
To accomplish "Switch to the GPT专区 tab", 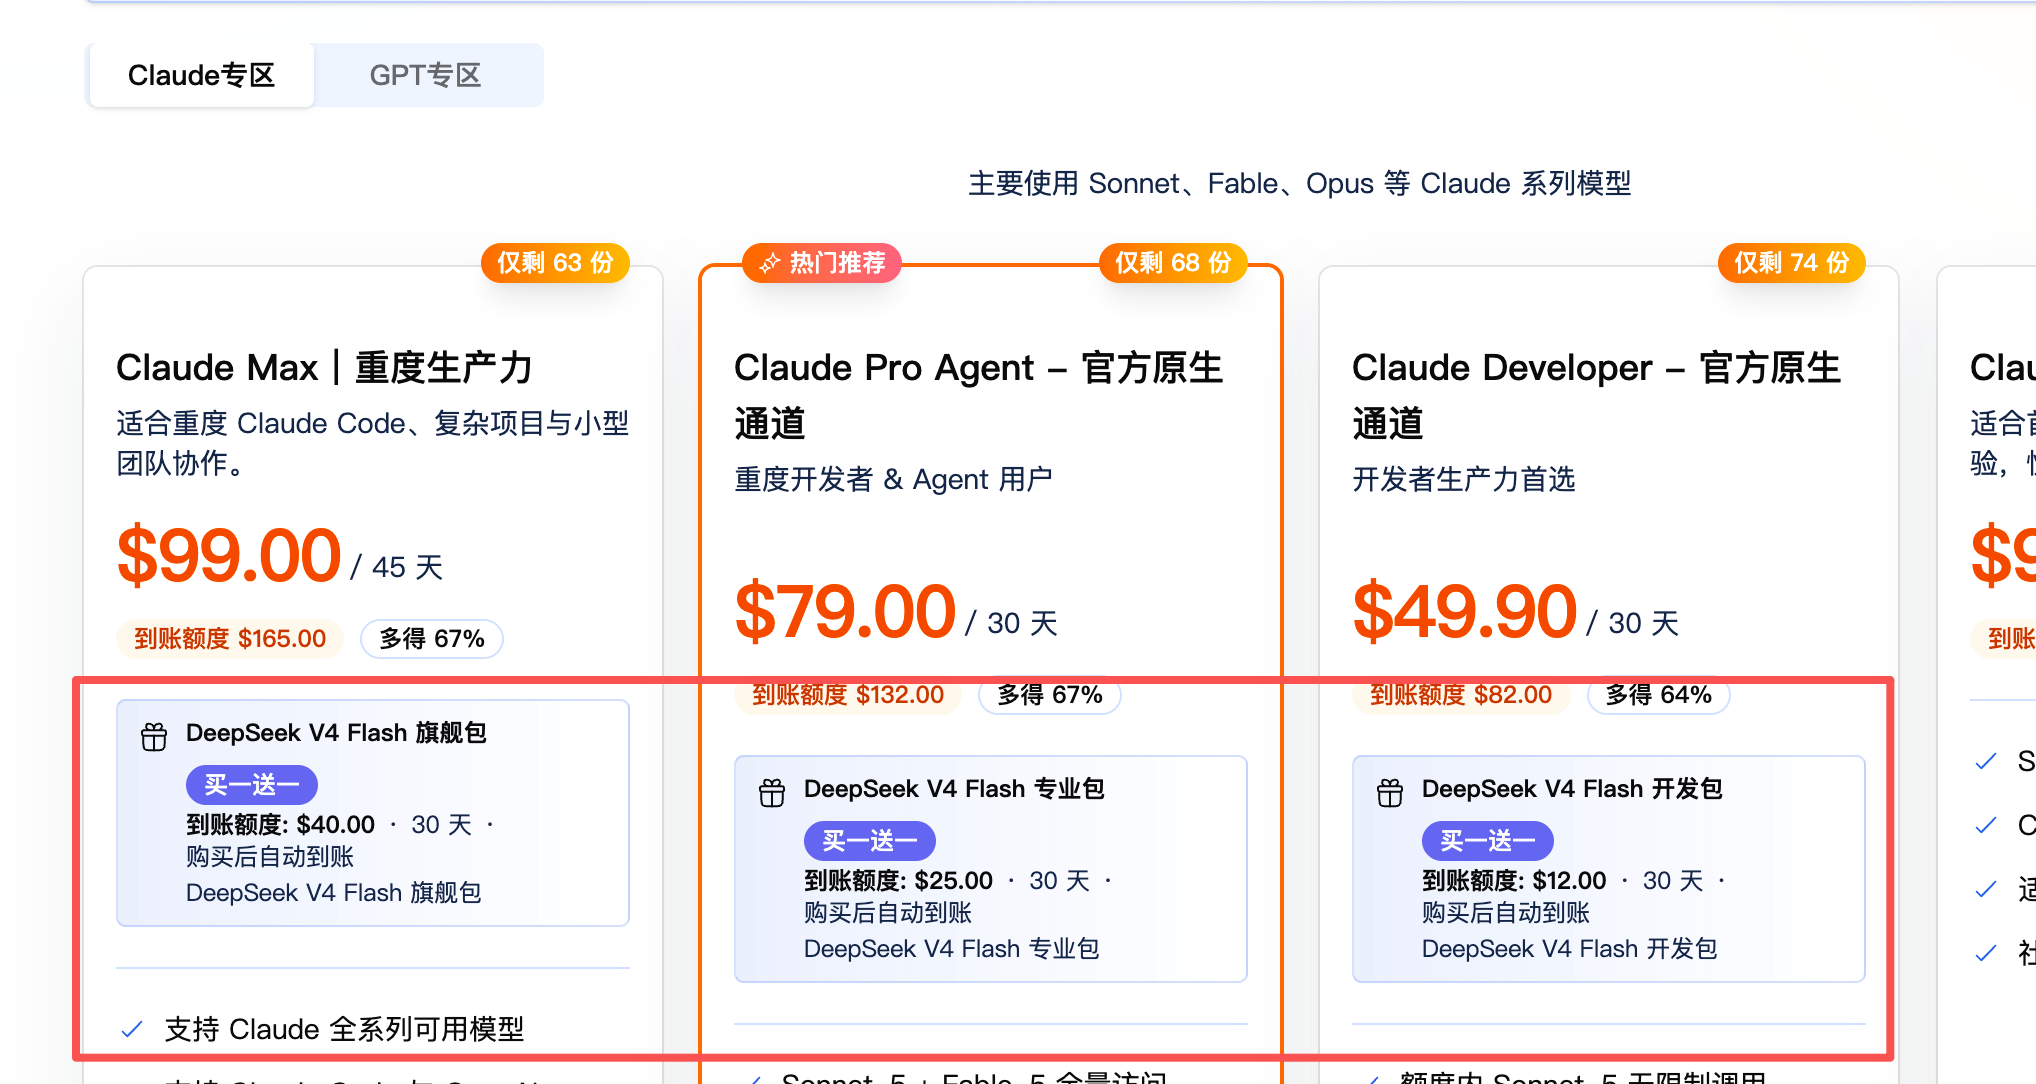I will (425, 75).
